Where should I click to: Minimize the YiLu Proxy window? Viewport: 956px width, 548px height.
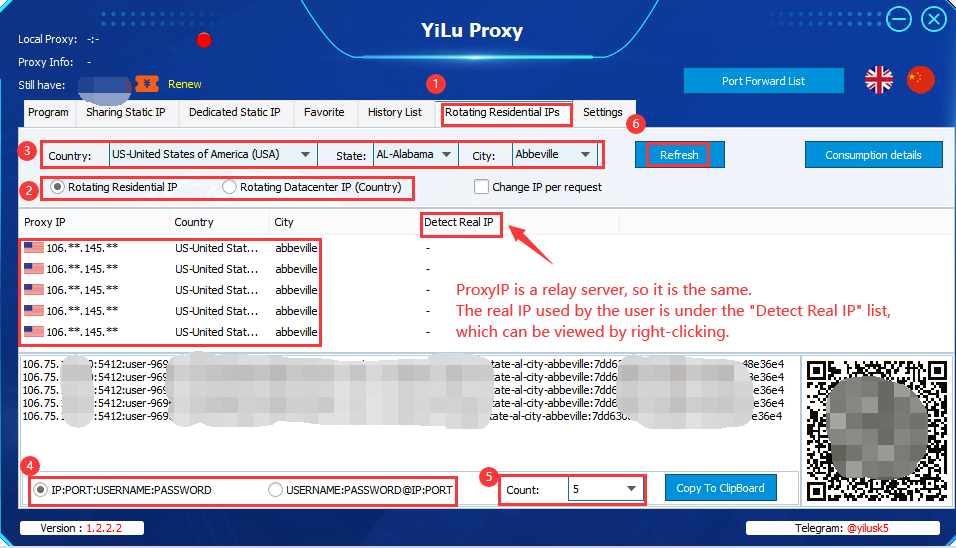pyautogui.click(x=899, y=19)
